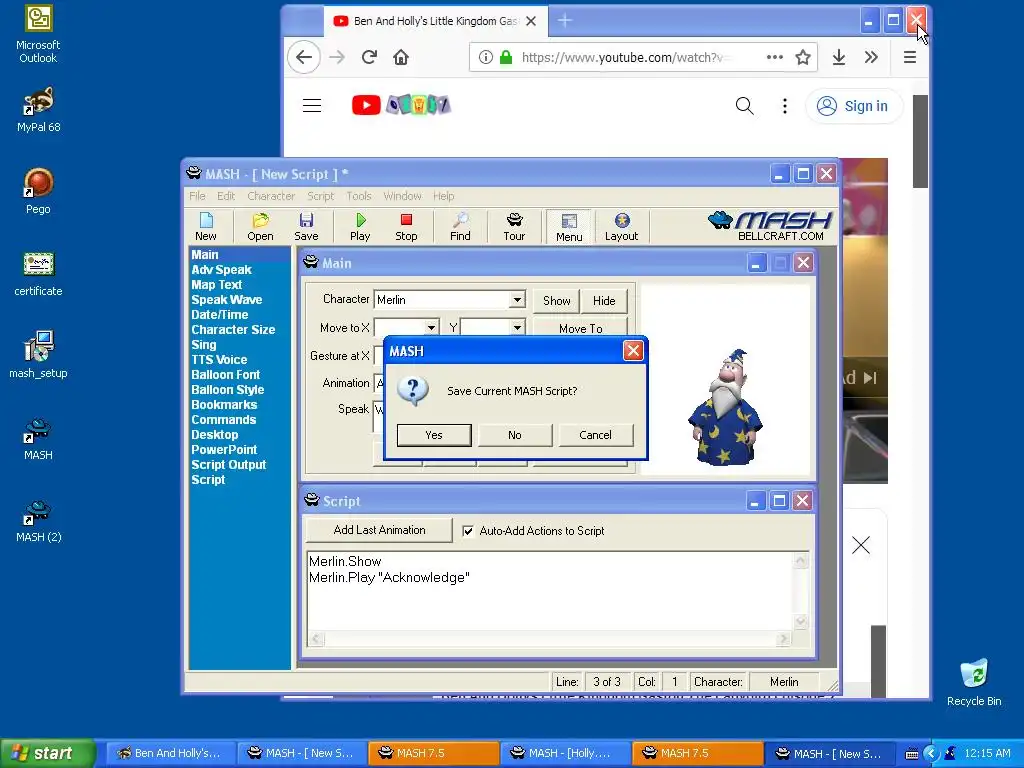Click the MyPal 68 desktop icon
Viewport: 1024px width, 768px height.
tap(38, 109)
